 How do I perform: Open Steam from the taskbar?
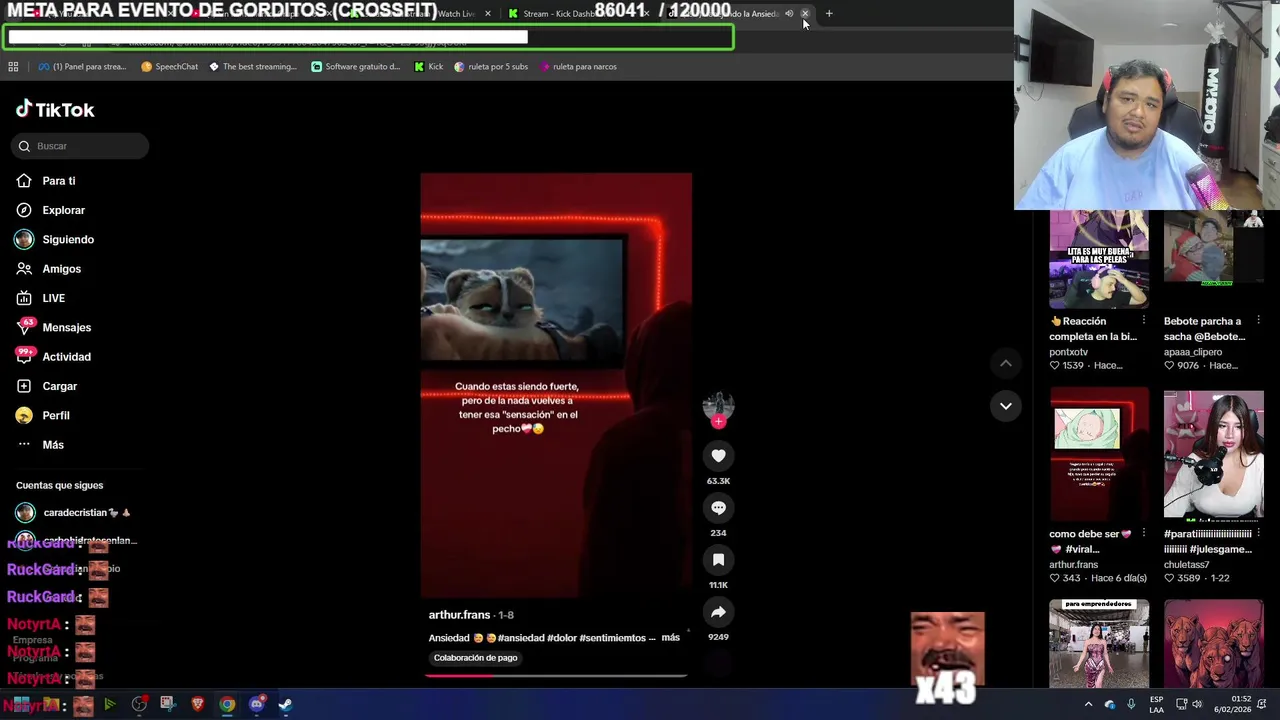point(285,705)
